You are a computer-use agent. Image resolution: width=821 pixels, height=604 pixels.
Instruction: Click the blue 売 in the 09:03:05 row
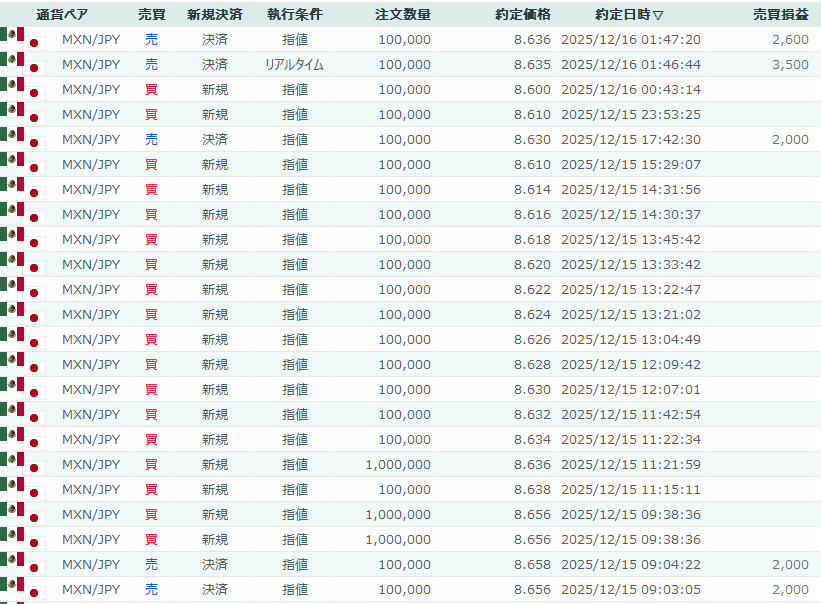pyautogui.click(x=151, y=590)
